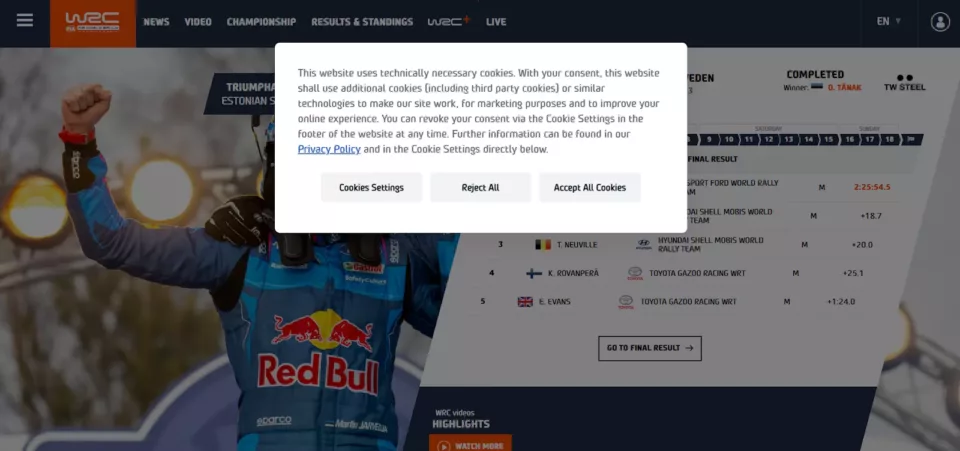Click the British flag next to E. Evans
This screenshot has height=451, width=960.
525,302
